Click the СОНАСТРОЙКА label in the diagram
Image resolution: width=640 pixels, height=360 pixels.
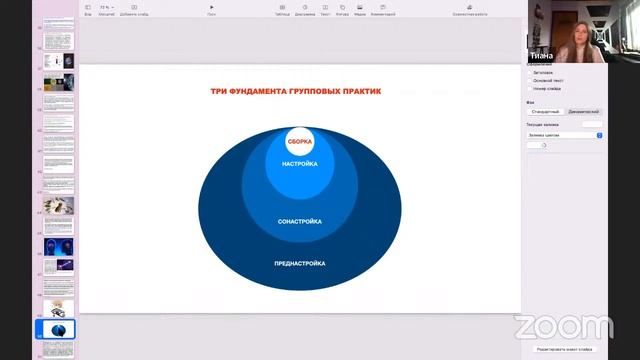[x=300, y=222]
